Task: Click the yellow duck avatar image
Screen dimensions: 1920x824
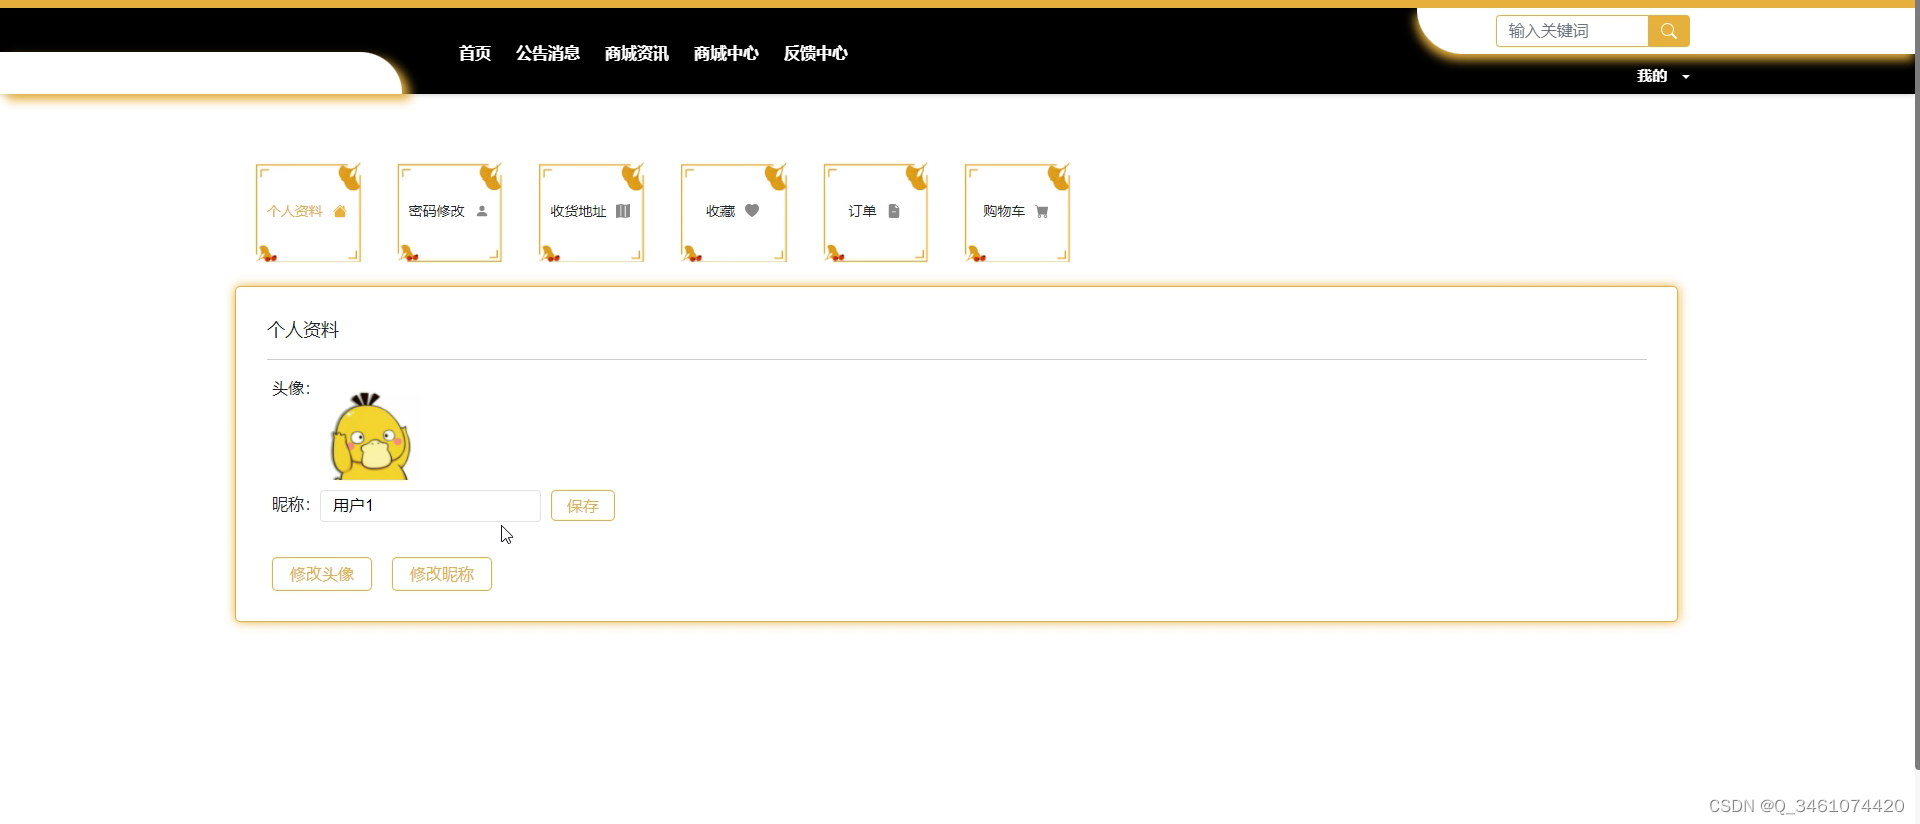Action: click(x=371, y=436)
